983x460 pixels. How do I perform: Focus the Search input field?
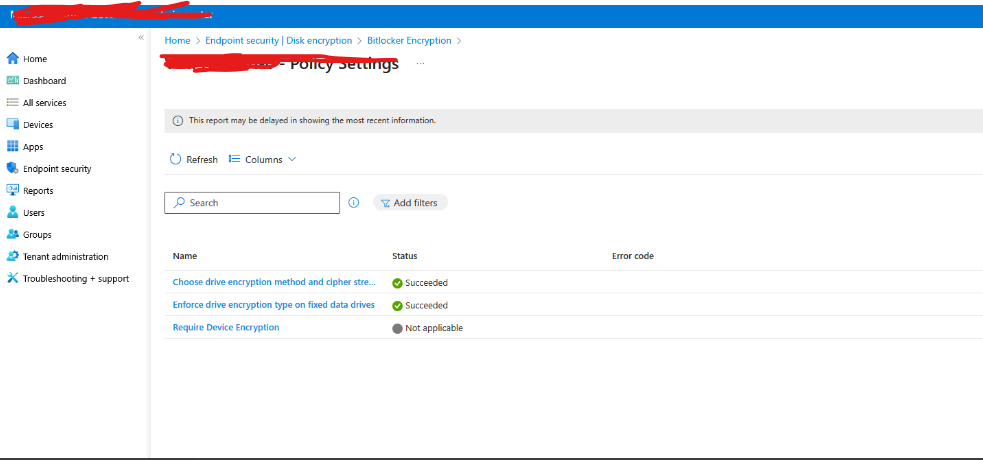(x=252, y=202)
